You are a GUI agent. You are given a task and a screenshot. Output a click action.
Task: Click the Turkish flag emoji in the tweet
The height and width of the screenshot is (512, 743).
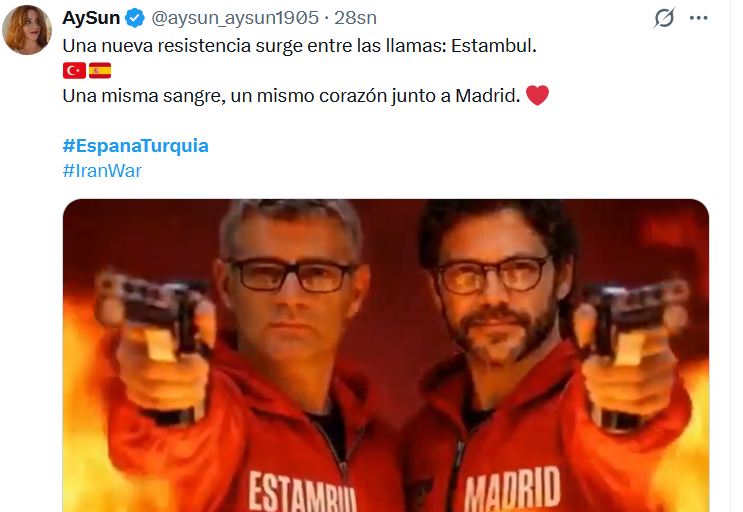click(74, 71)
